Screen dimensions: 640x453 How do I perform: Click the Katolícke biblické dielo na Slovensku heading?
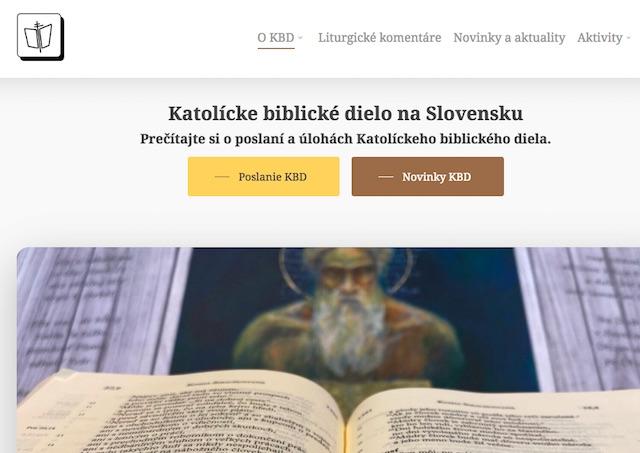pos(346,113)
